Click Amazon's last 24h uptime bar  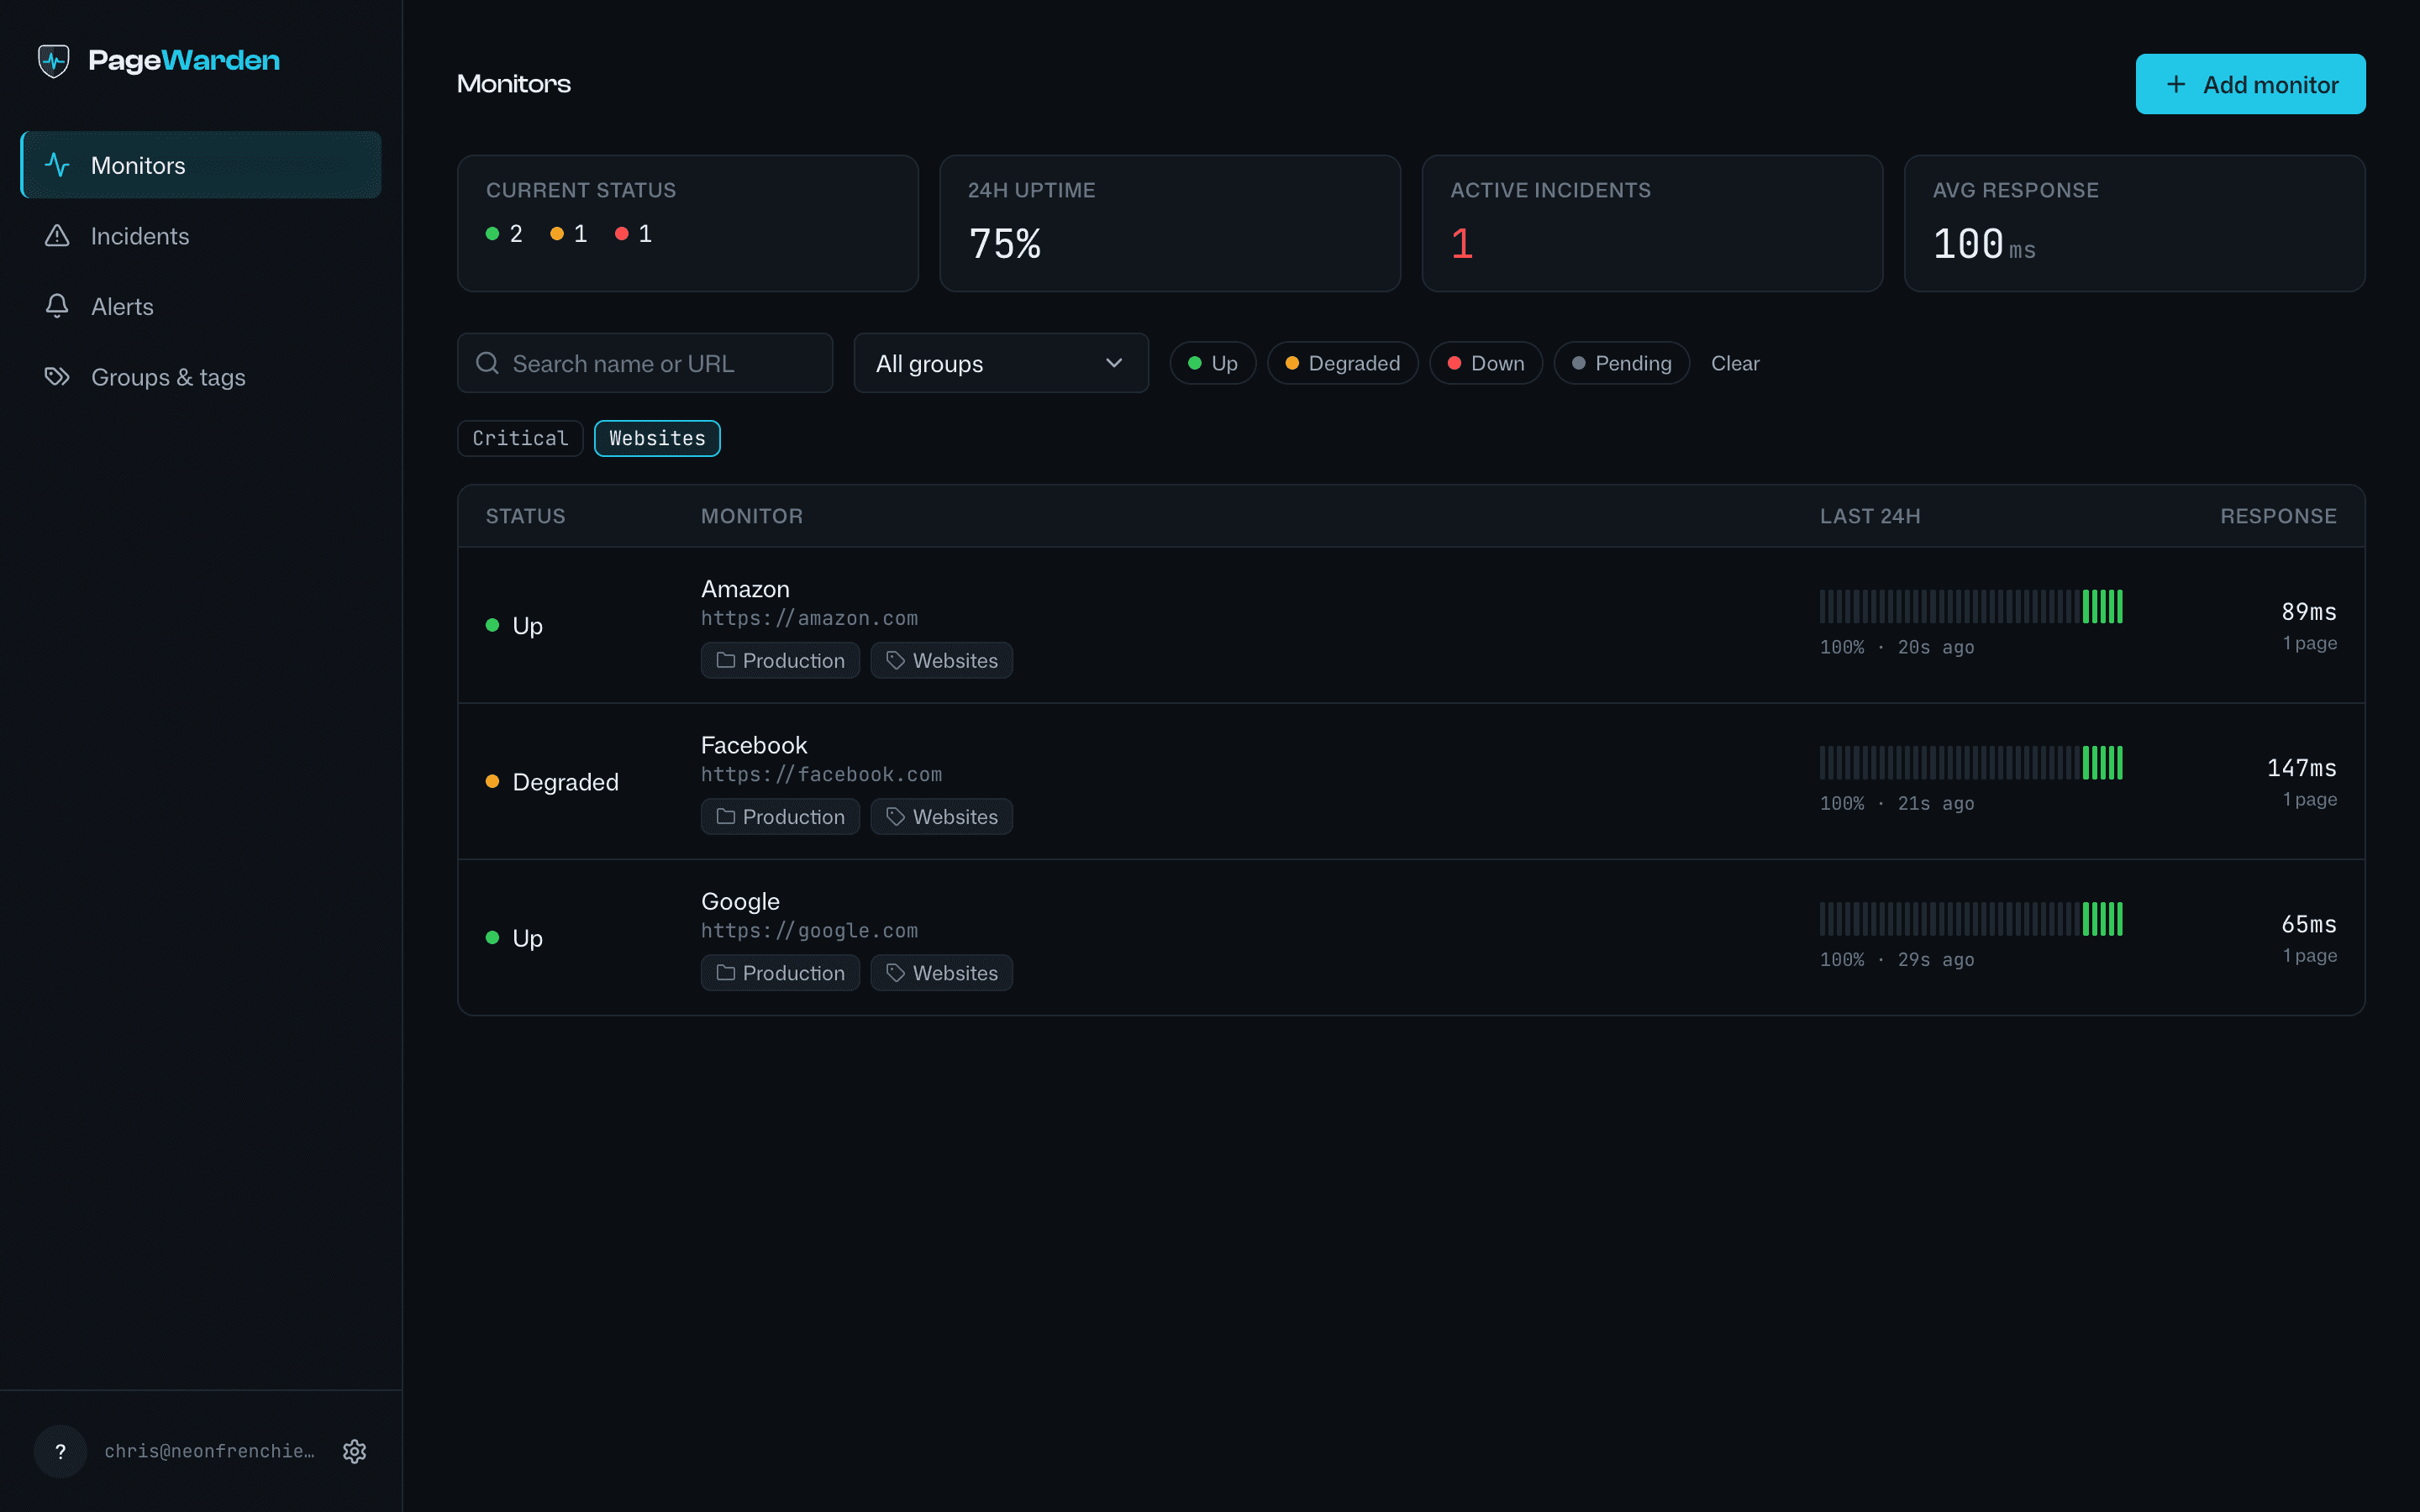[x=1970, y=606]
